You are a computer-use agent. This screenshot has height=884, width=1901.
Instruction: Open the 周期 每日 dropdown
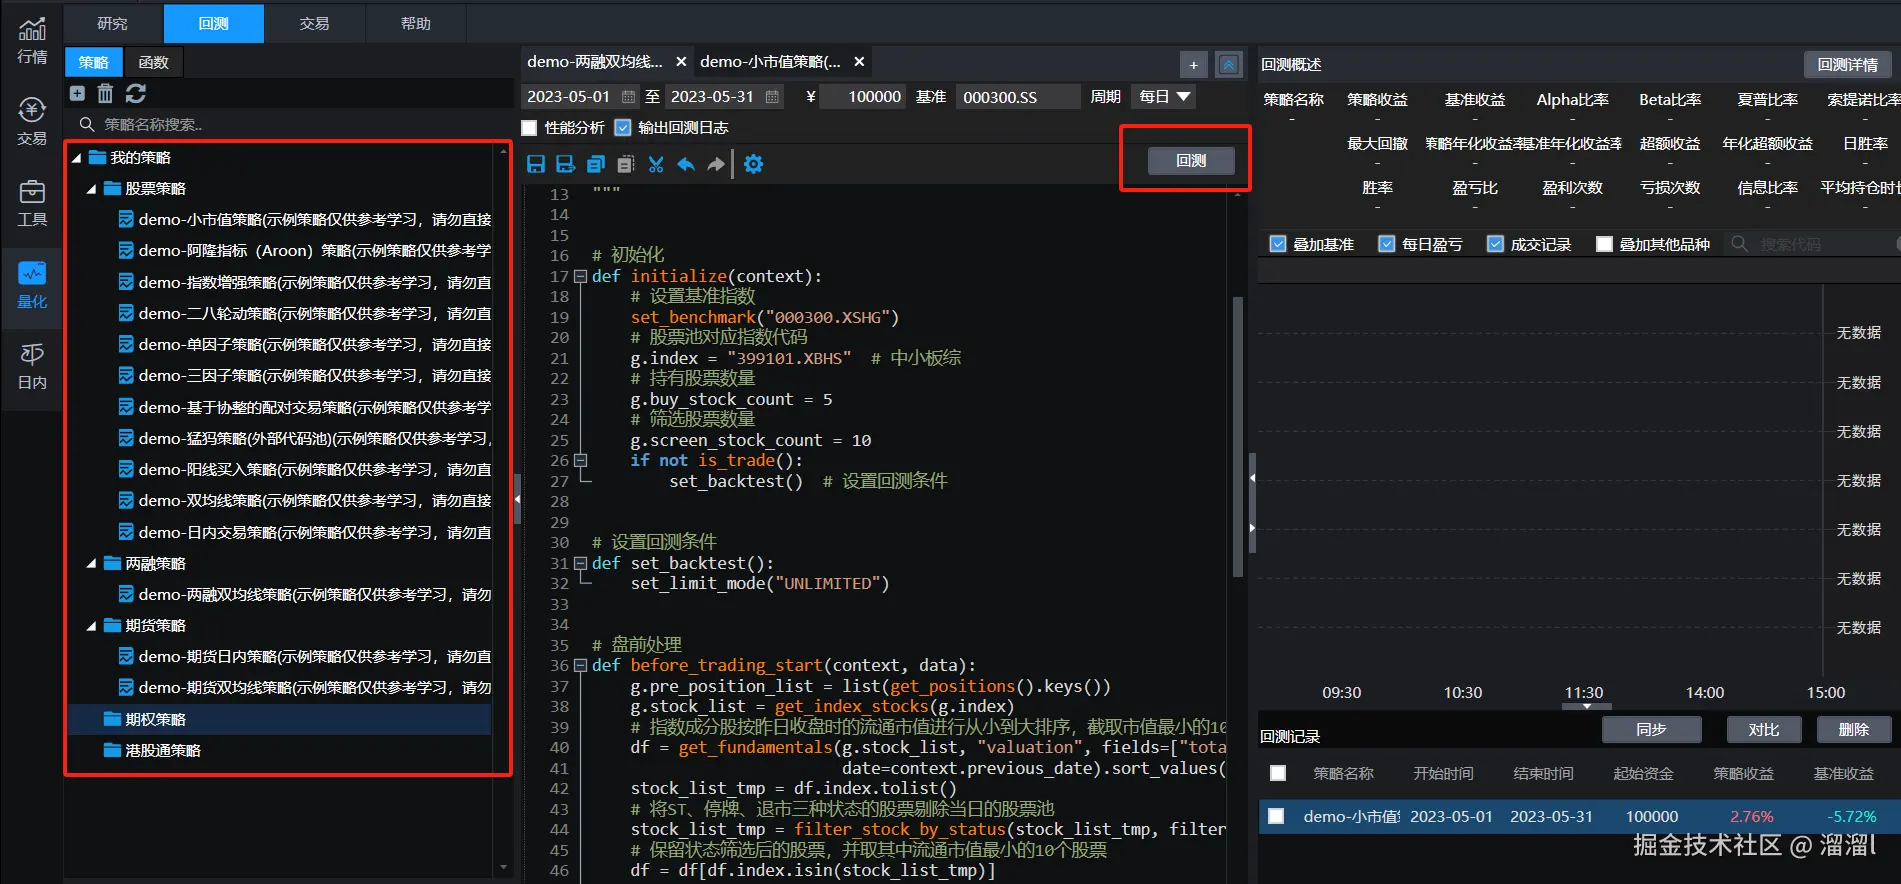pyautogui.click(x=1165, y=97)
